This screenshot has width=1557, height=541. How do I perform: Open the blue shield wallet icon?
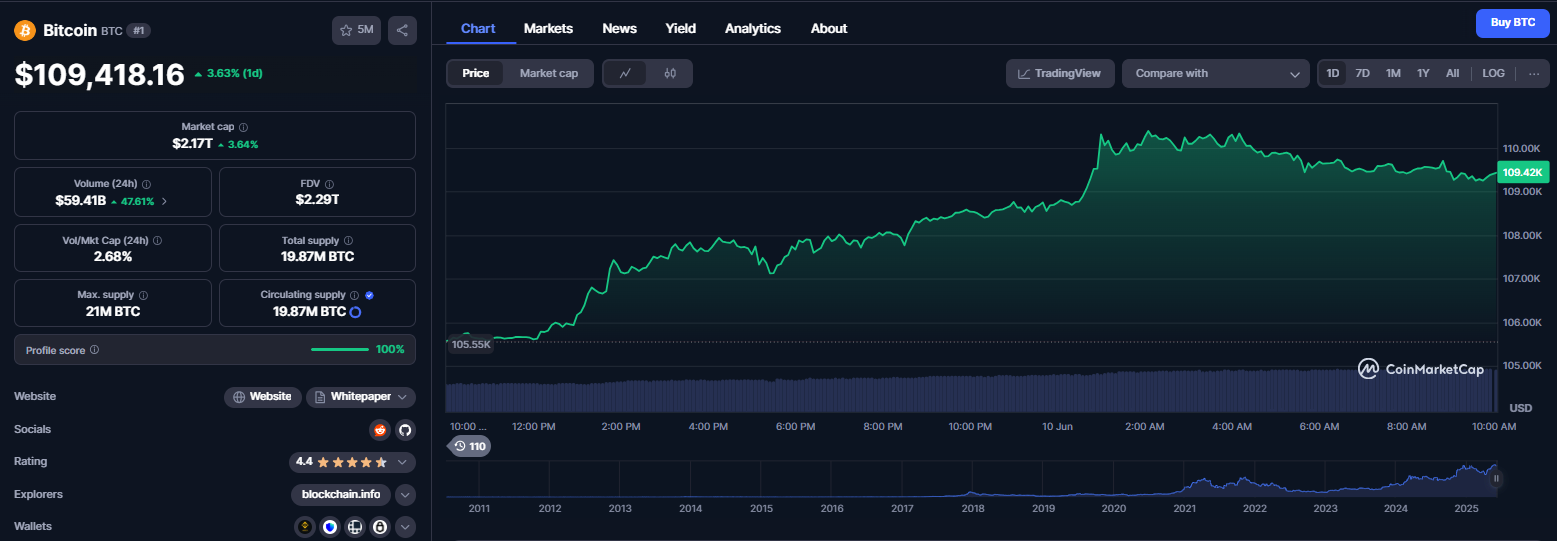330,526
